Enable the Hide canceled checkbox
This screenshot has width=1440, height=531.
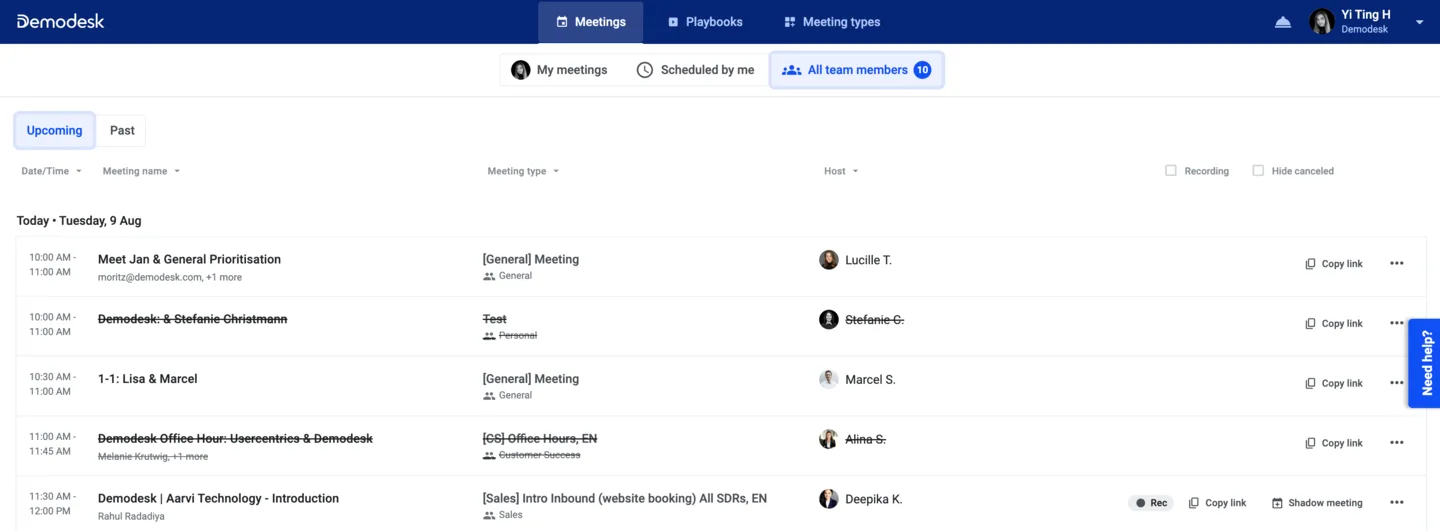pos(1258,171)
